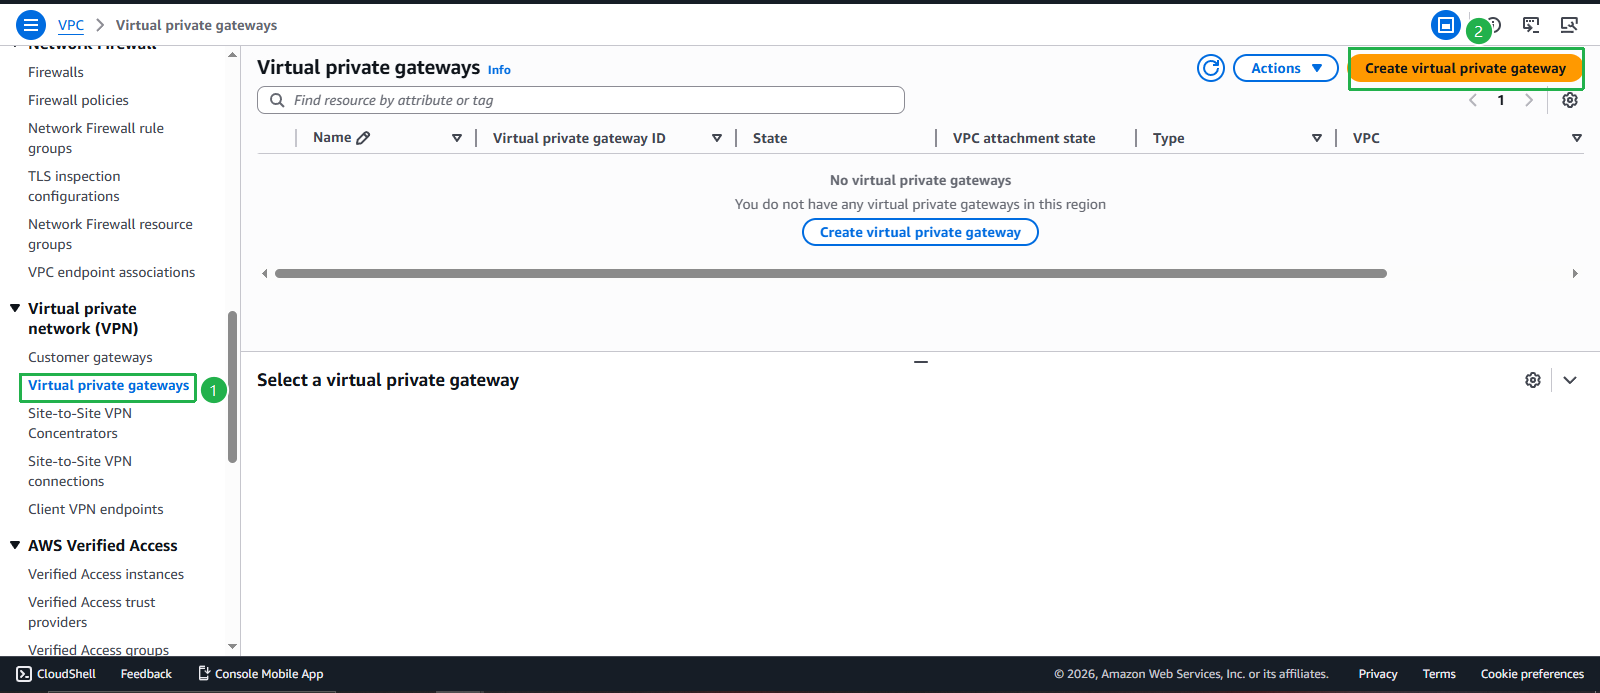Screen dimensions: 1600x693
Task: Open TLS inspection configurations
Action: coord(74,186)
